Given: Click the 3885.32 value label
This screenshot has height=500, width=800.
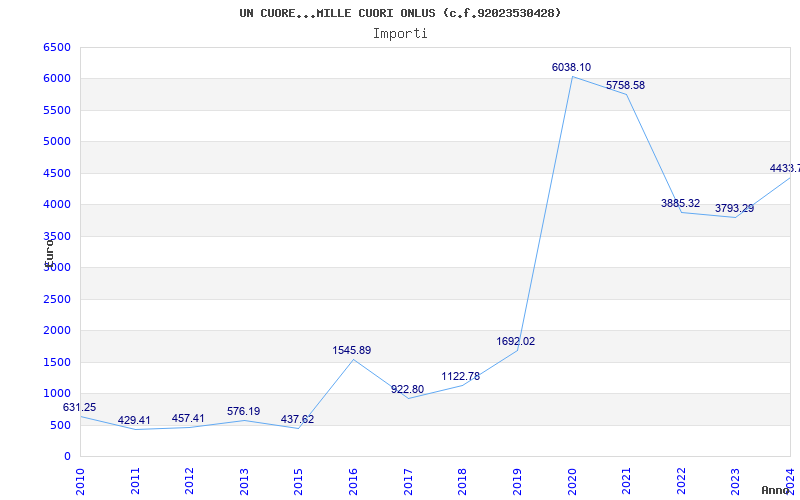Looking at the screenshot, I should point(681,203).
